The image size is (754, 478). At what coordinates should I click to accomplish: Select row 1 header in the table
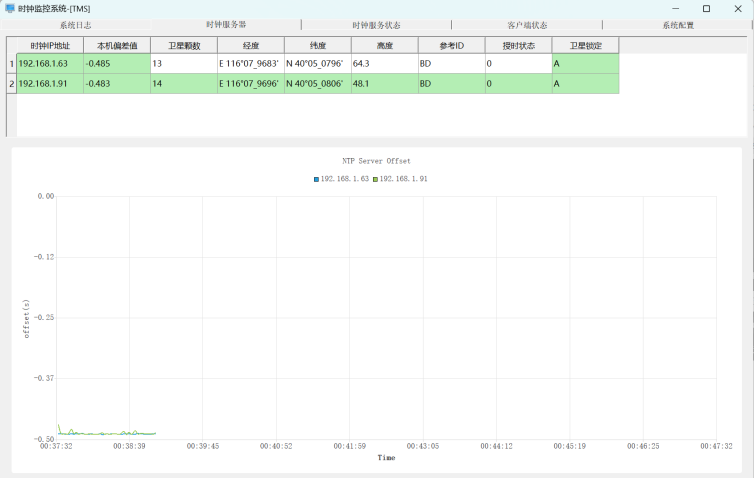pos(11,64)
